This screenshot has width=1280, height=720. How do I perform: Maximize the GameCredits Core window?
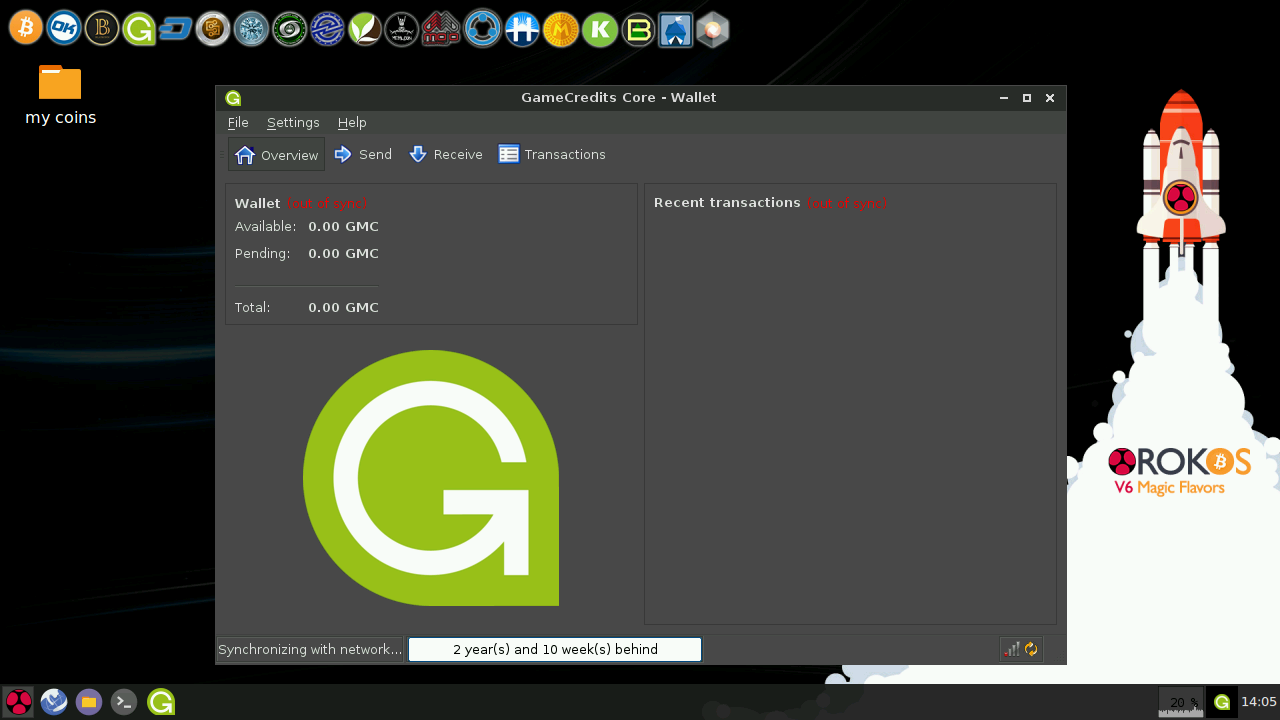(x=1027, y=98)
